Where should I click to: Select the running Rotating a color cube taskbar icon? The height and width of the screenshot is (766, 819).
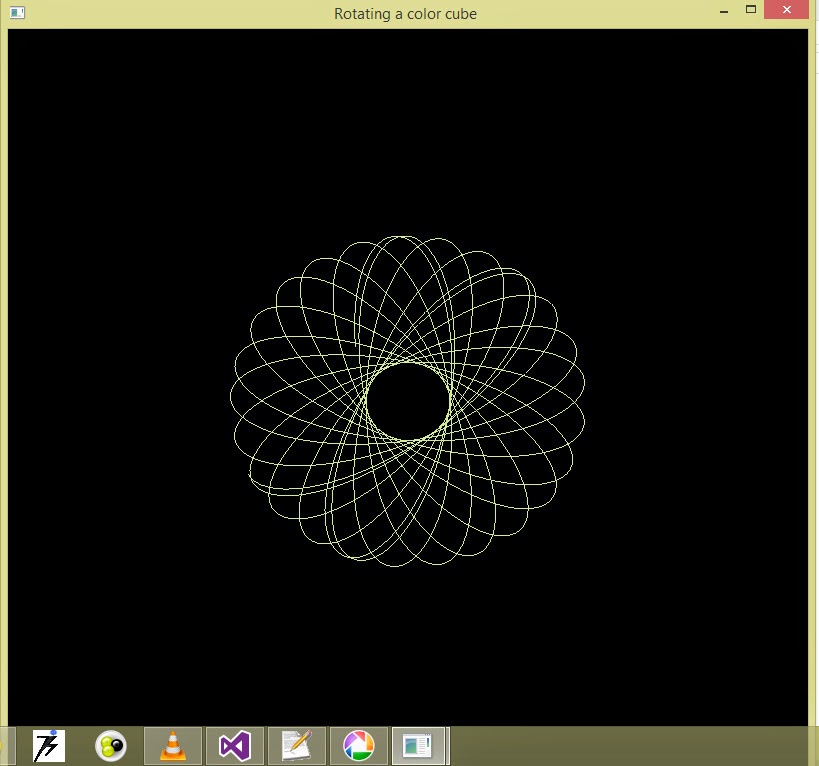click(420, 745)
